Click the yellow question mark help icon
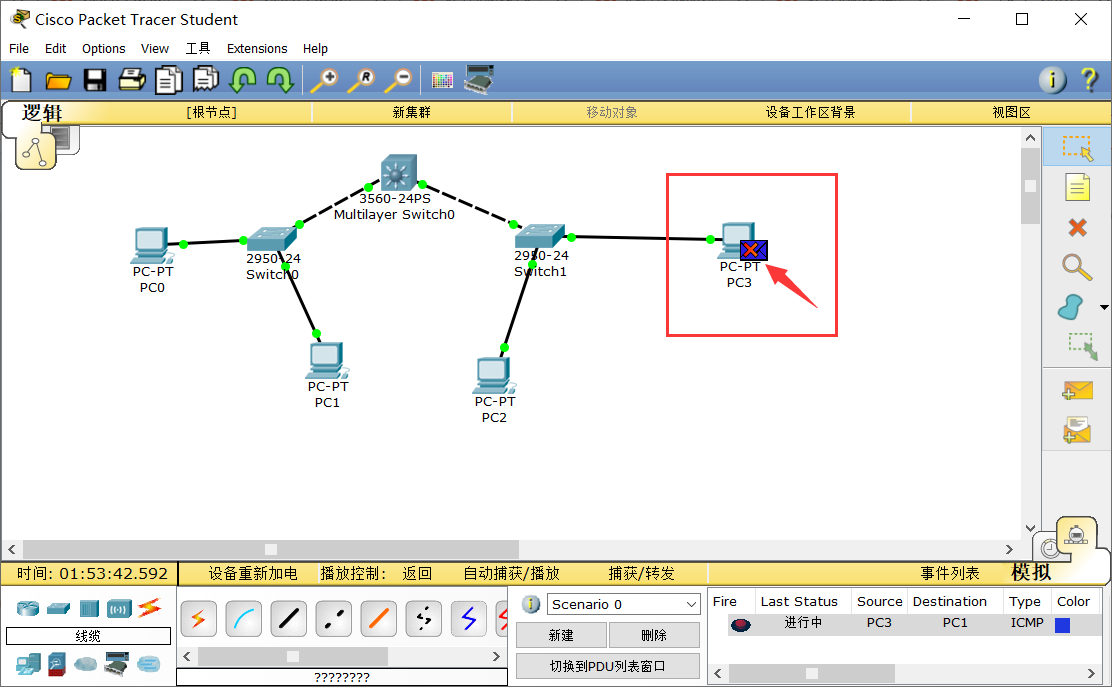 [x=1089, y=79]
